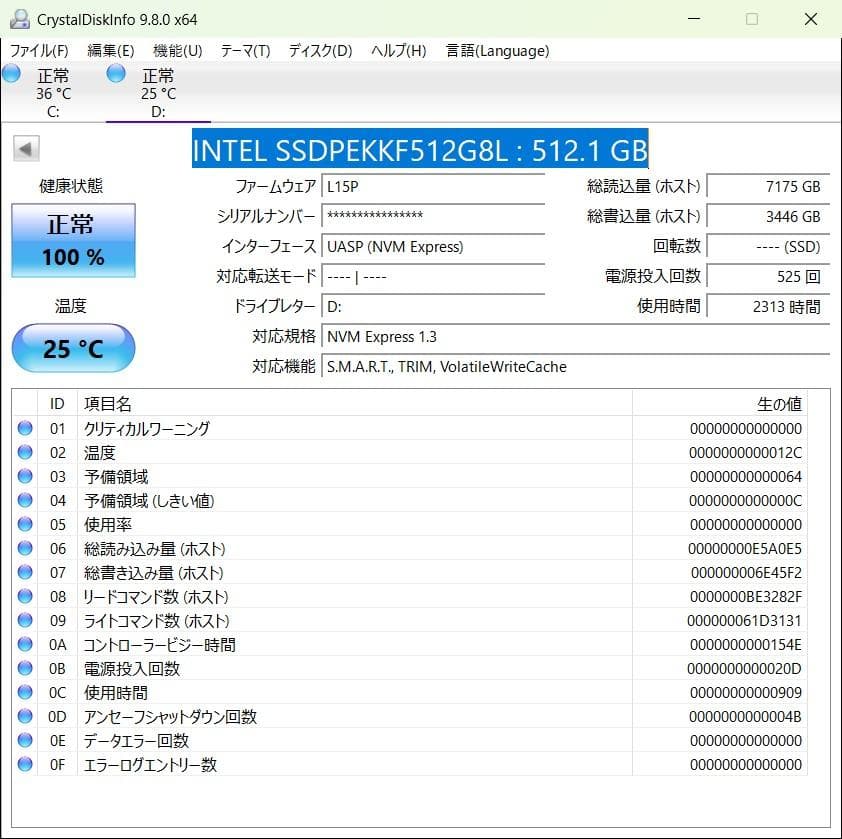This screenshot has height=839, width=842.
Task: Click the 健康状態 label
Action: click(x=71, y=186)
